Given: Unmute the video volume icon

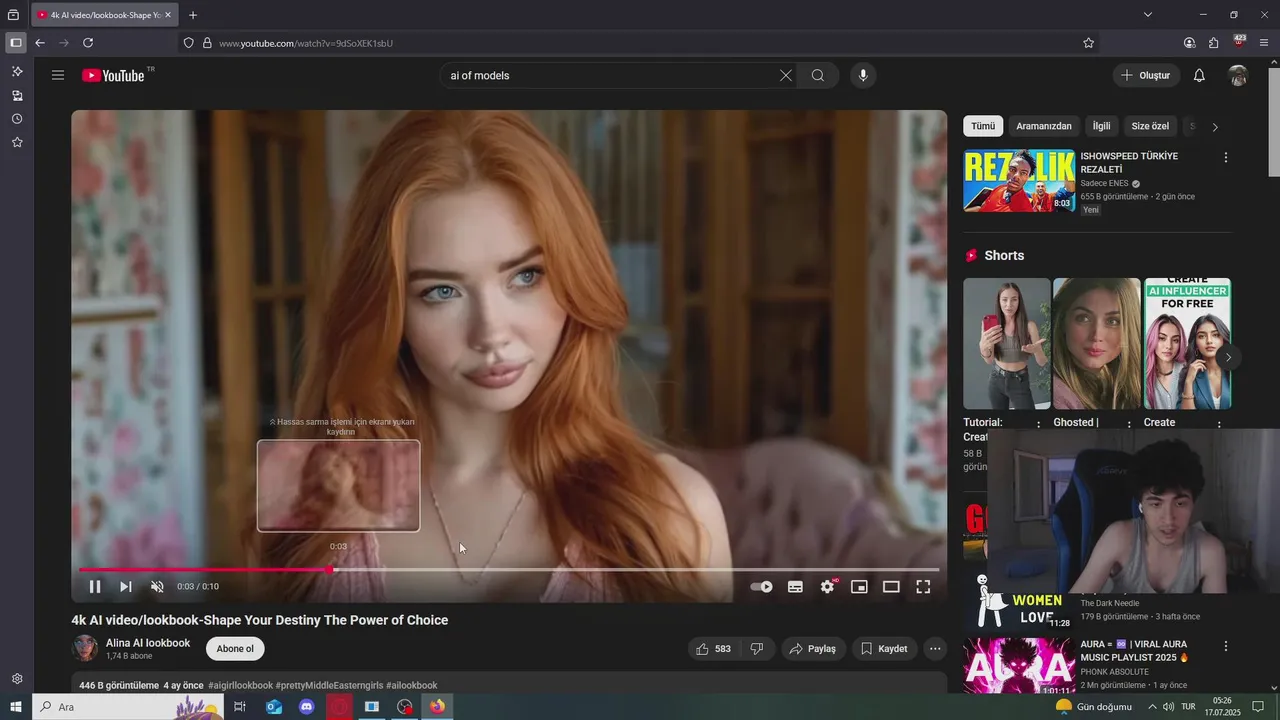Looking at the screenshot, I should [157, 587].
